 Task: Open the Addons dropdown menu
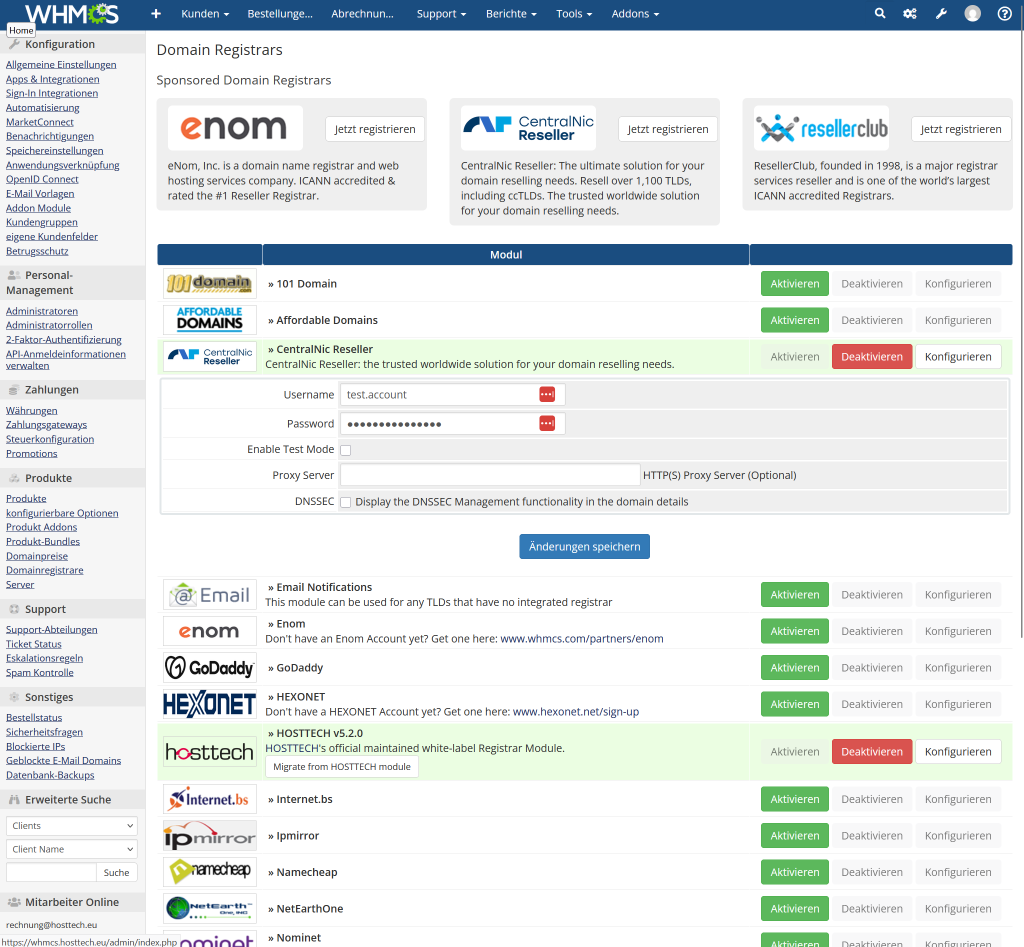[635, 14]
